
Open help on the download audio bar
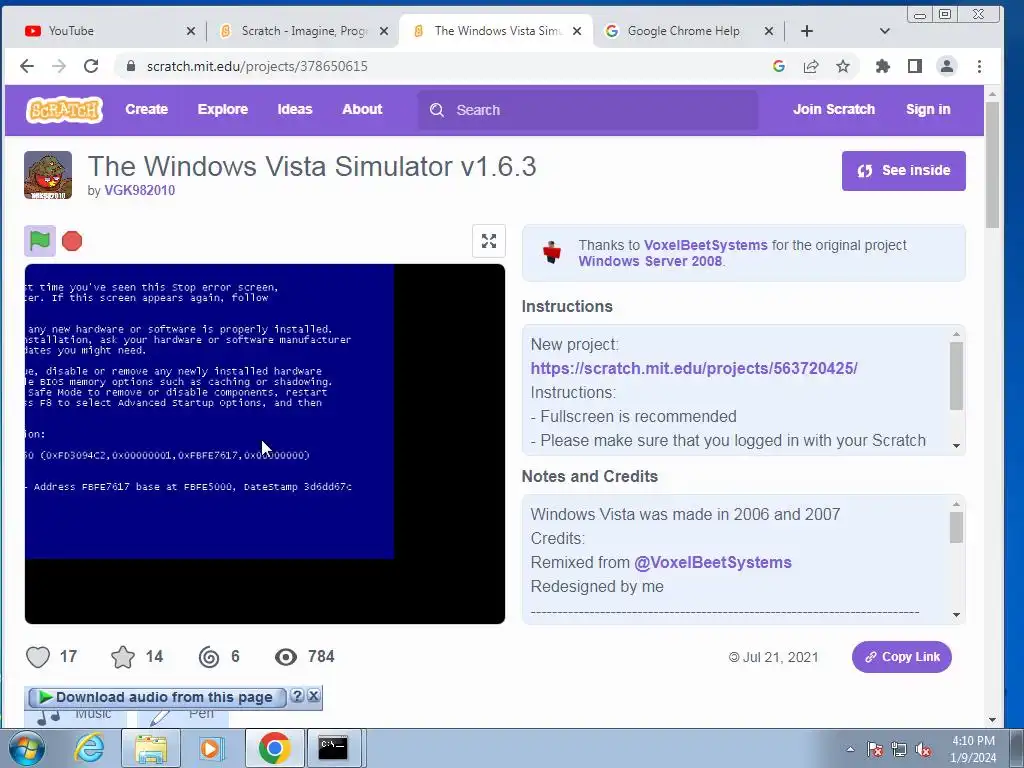[296, 696]
